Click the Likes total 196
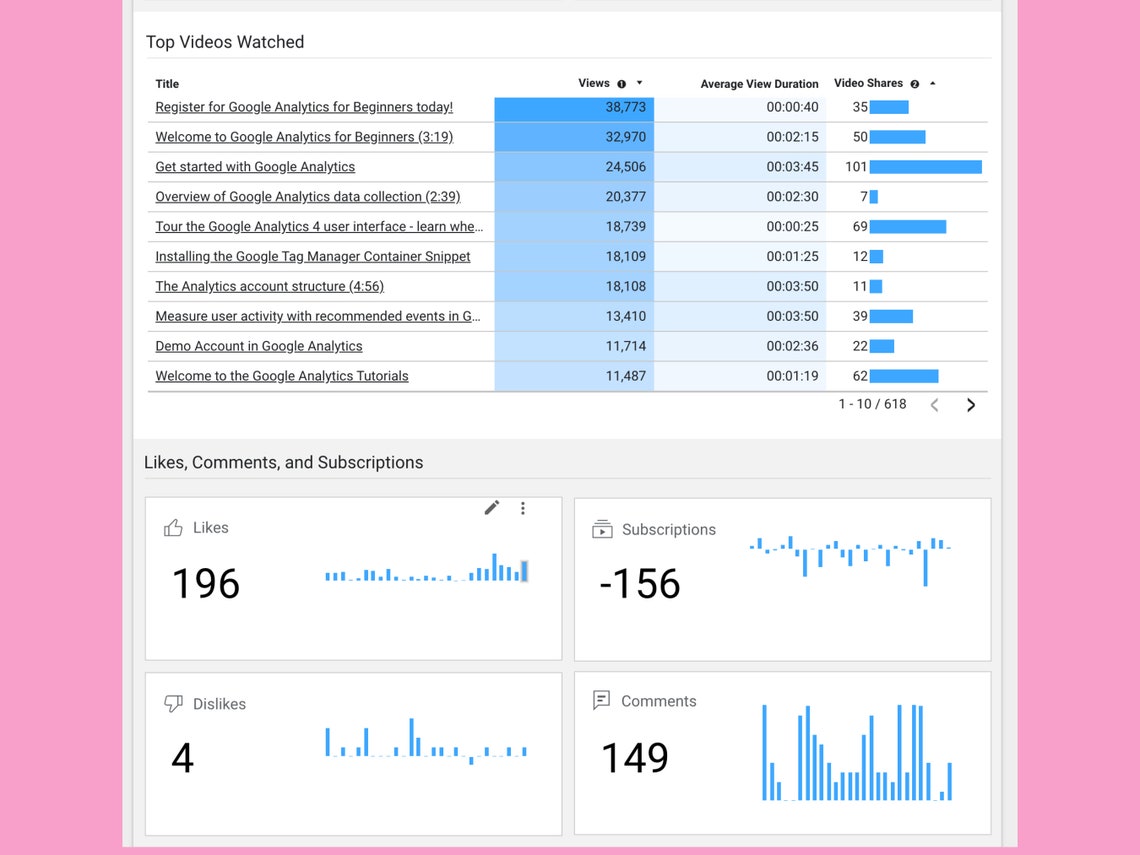This screenshot has height=855, width=1140. (206, 583)
